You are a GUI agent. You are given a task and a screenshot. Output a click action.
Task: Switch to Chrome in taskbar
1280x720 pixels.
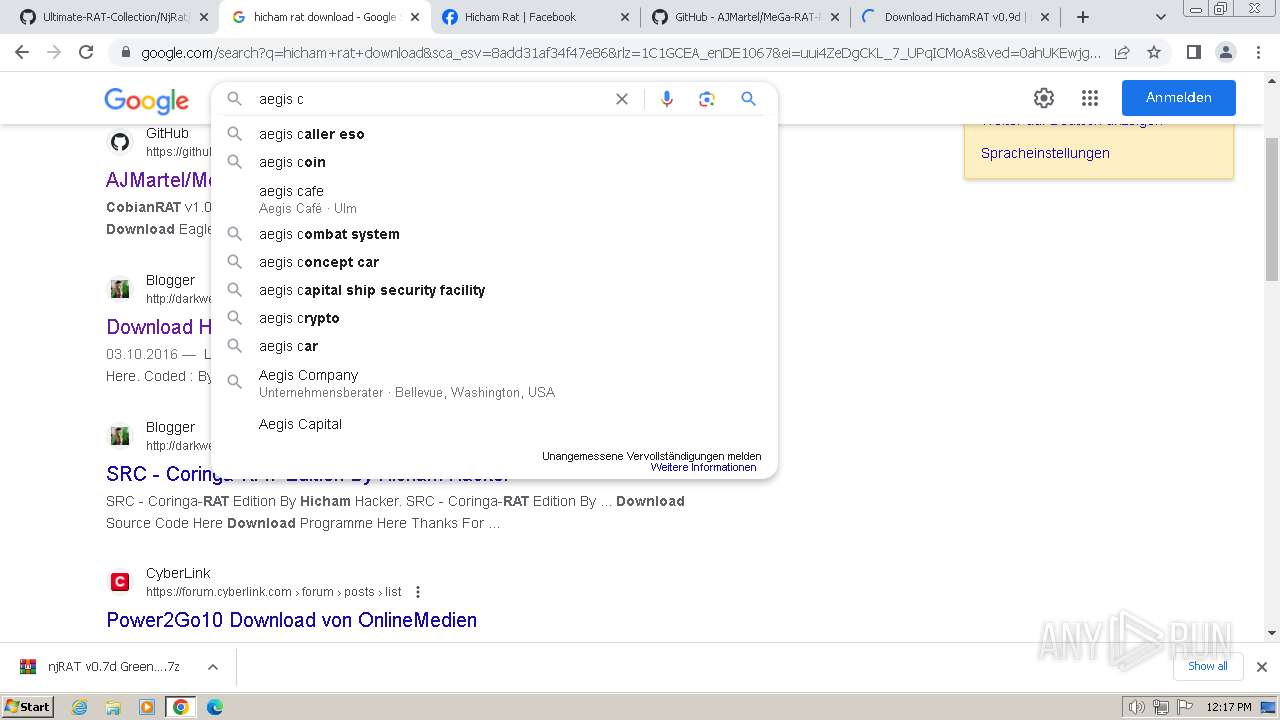(x=181, y=707)
